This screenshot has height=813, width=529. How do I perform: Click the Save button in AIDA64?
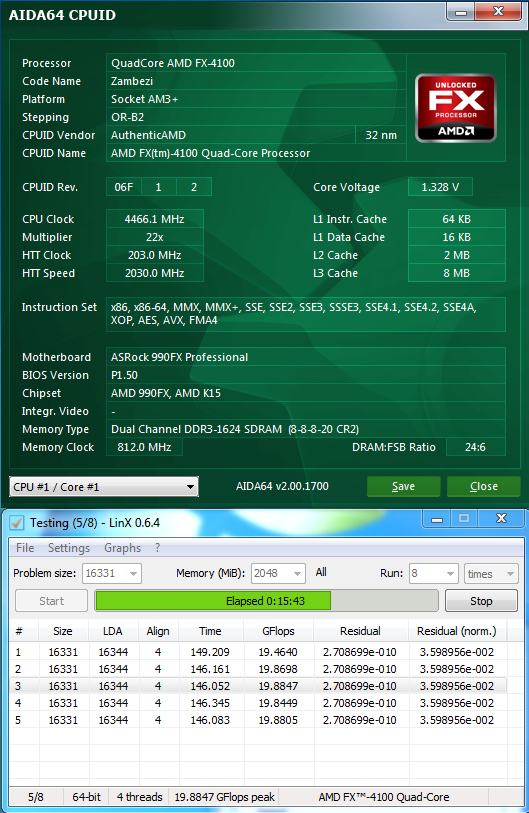[403, 486]
